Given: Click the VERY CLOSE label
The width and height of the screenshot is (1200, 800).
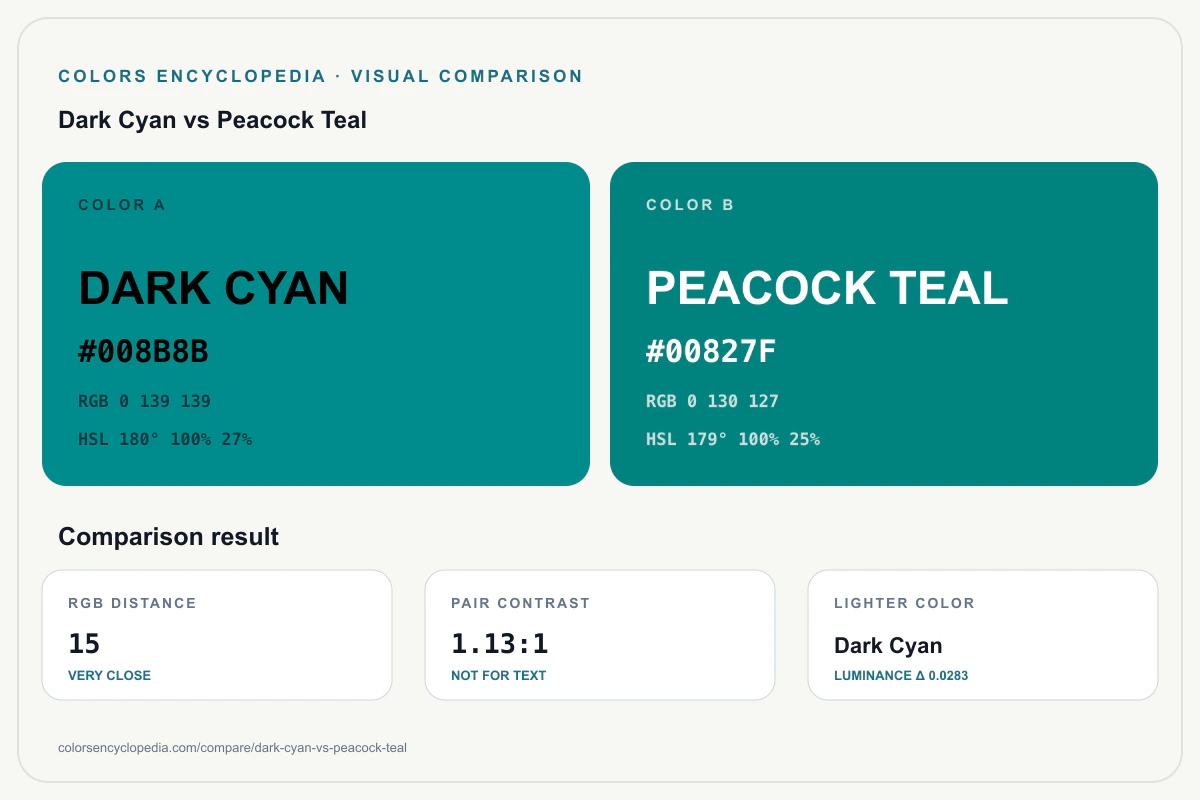Looking at the screenshot, I should point(109,675).
